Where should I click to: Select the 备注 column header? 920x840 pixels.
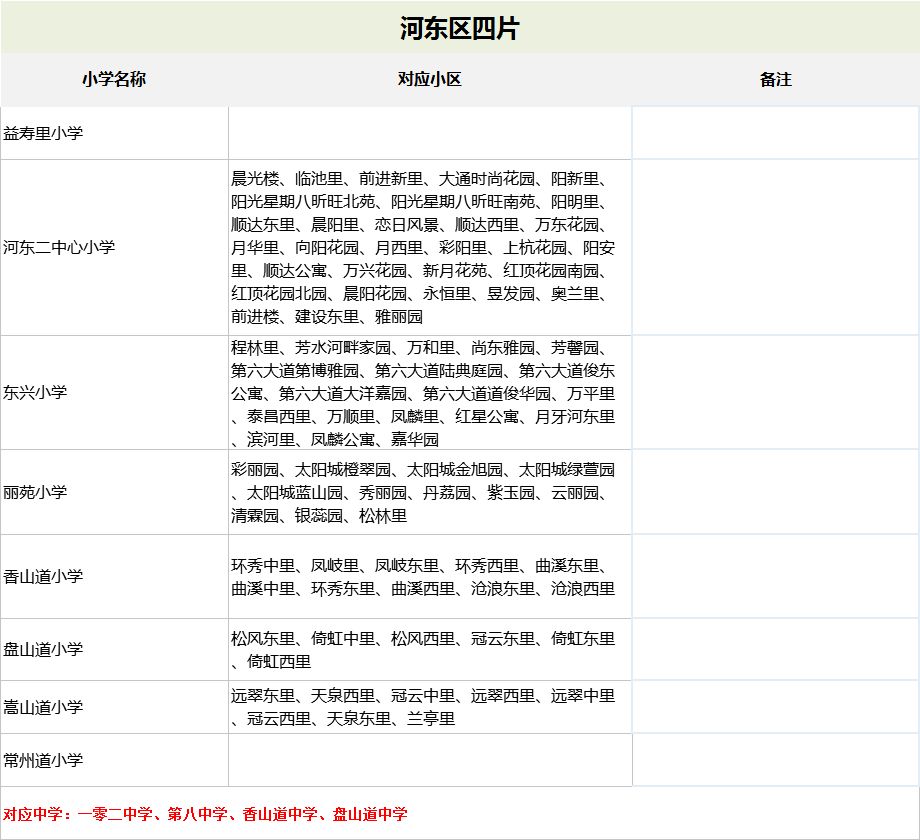(775, 79)
